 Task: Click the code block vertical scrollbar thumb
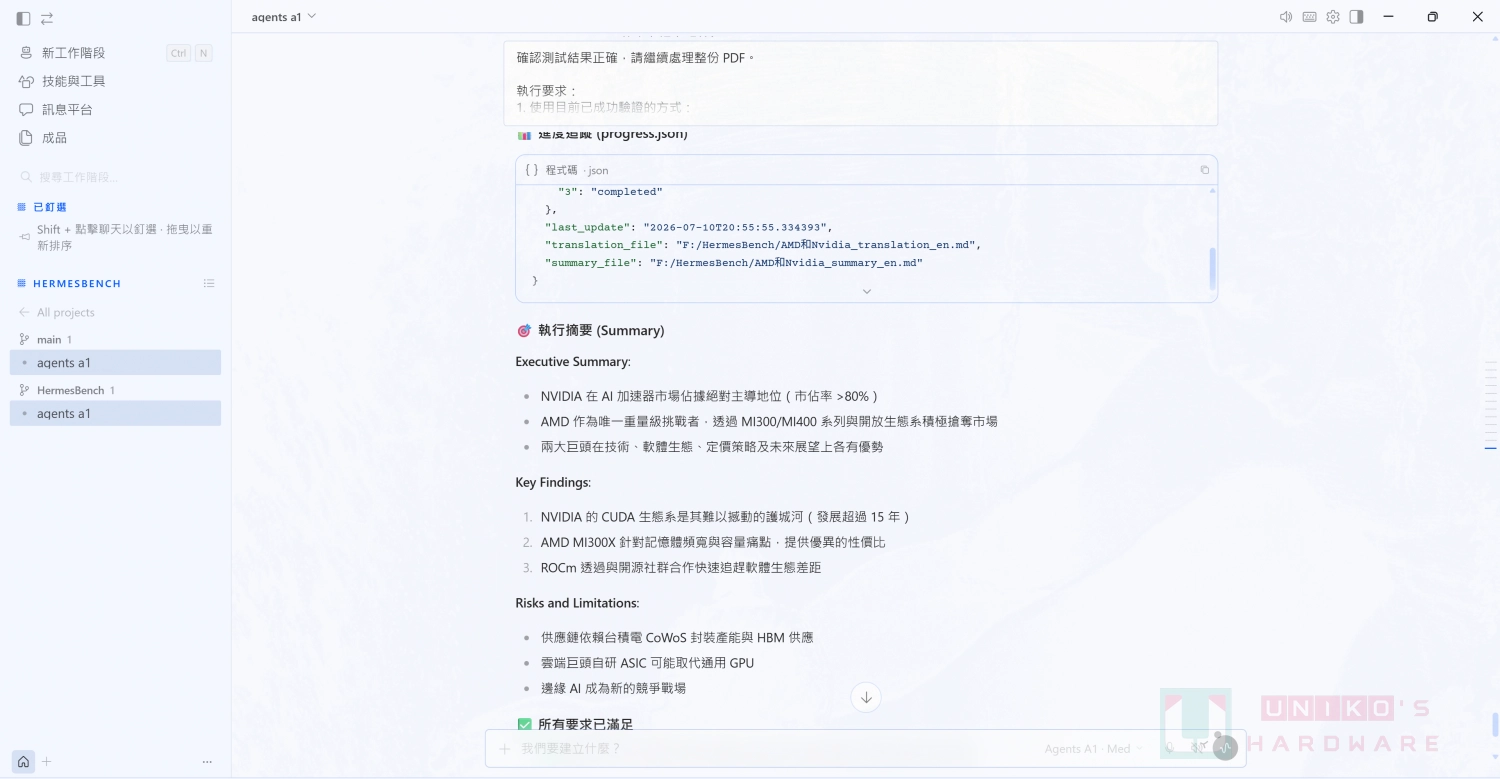coord(1213,268)
